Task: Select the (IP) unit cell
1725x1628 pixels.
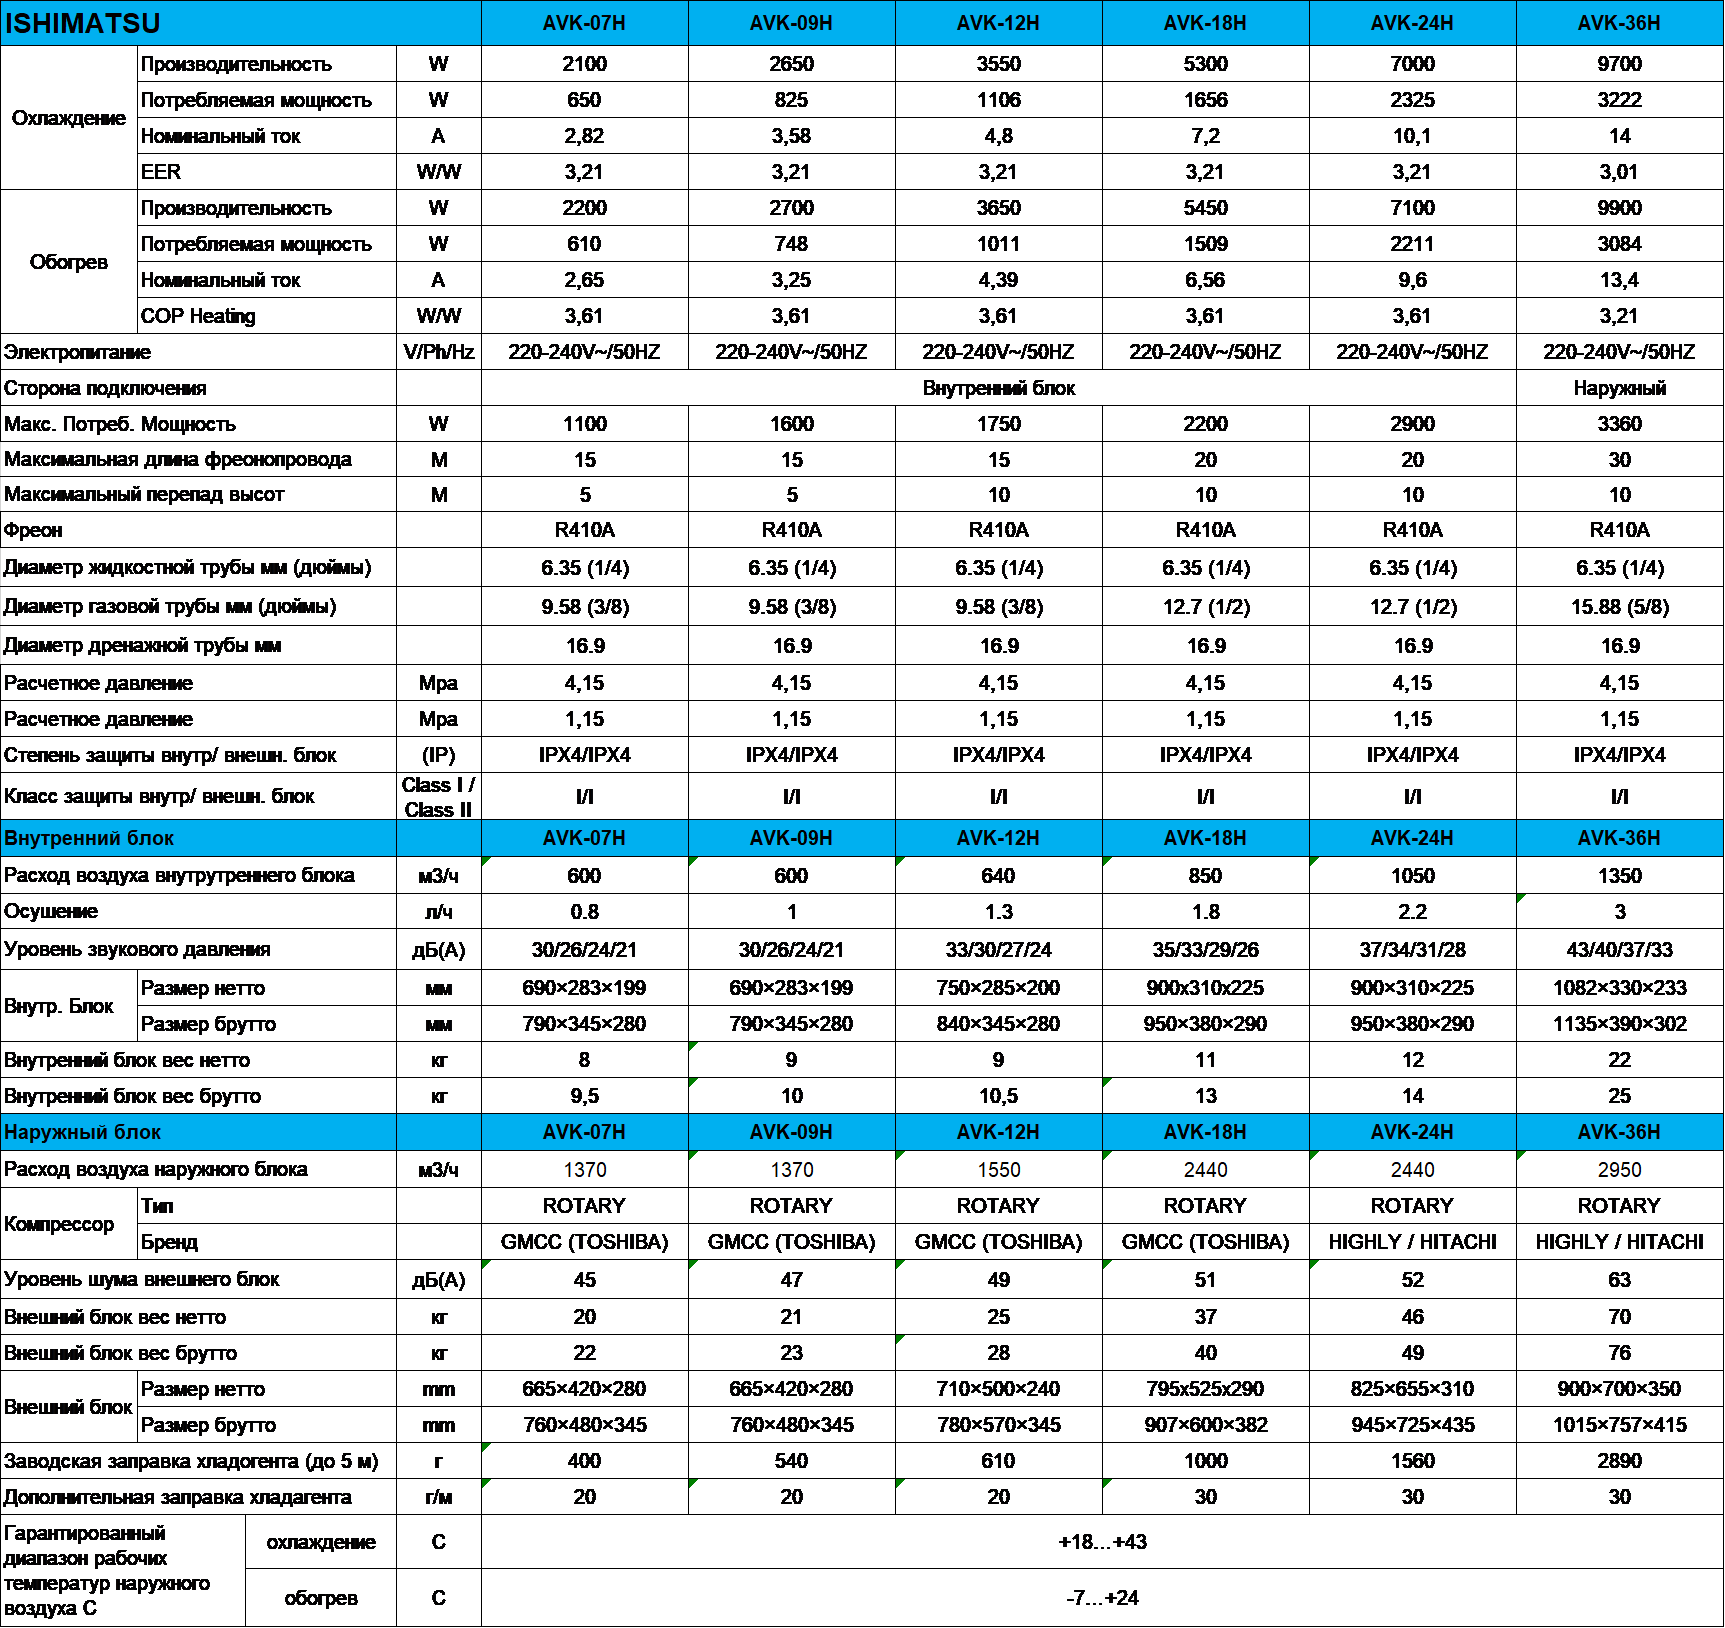Action: 439,755
